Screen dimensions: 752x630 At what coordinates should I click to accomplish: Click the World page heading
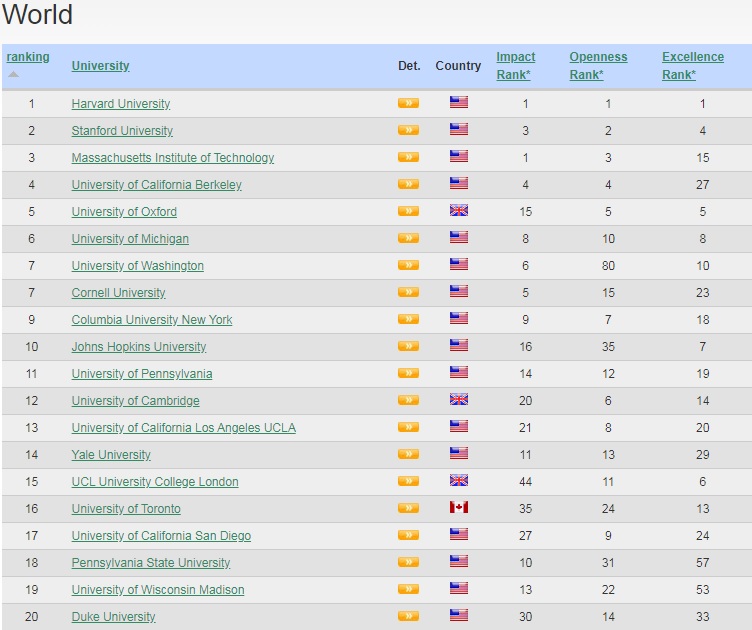point(37,14)
